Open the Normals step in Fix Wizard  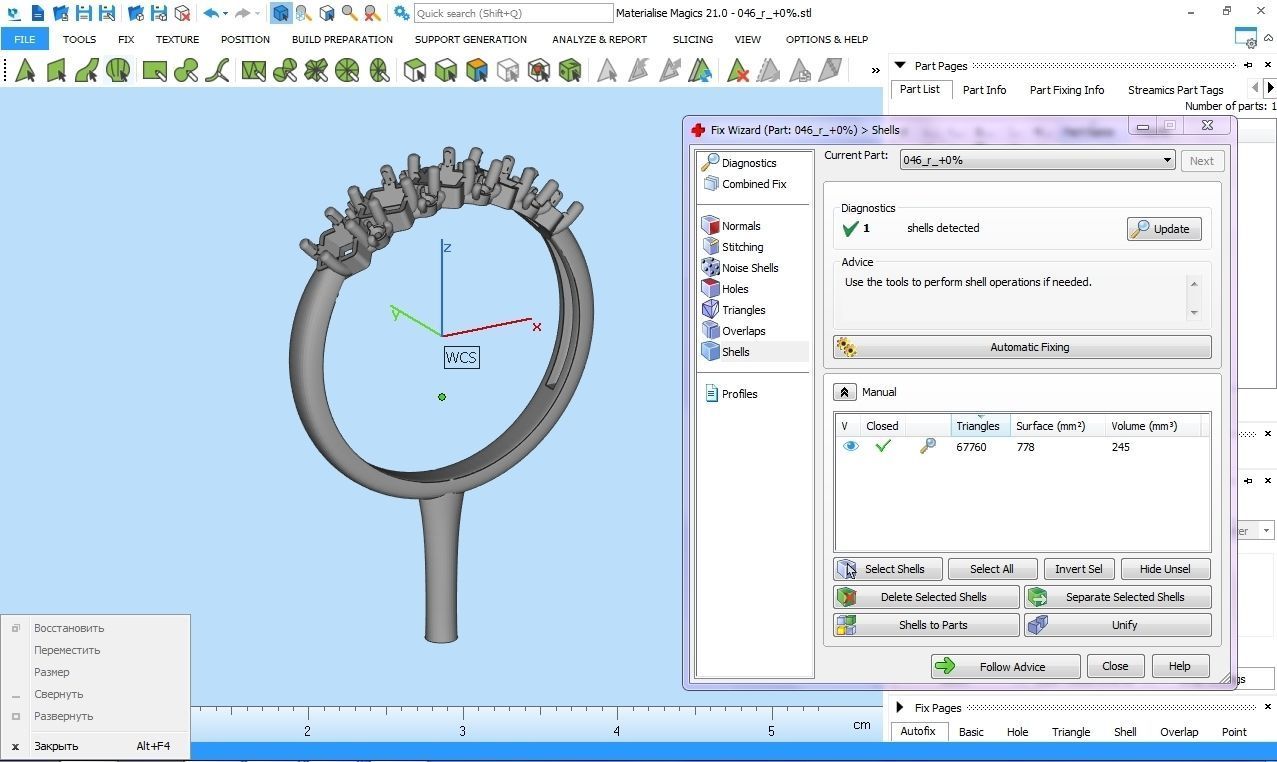[x=740, y=226]
